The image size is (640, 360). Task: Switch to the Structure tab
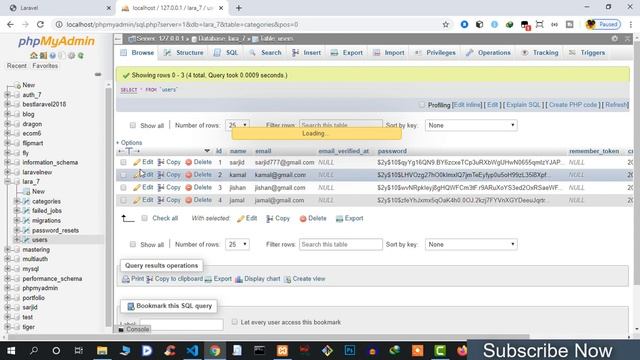[183, 53]
